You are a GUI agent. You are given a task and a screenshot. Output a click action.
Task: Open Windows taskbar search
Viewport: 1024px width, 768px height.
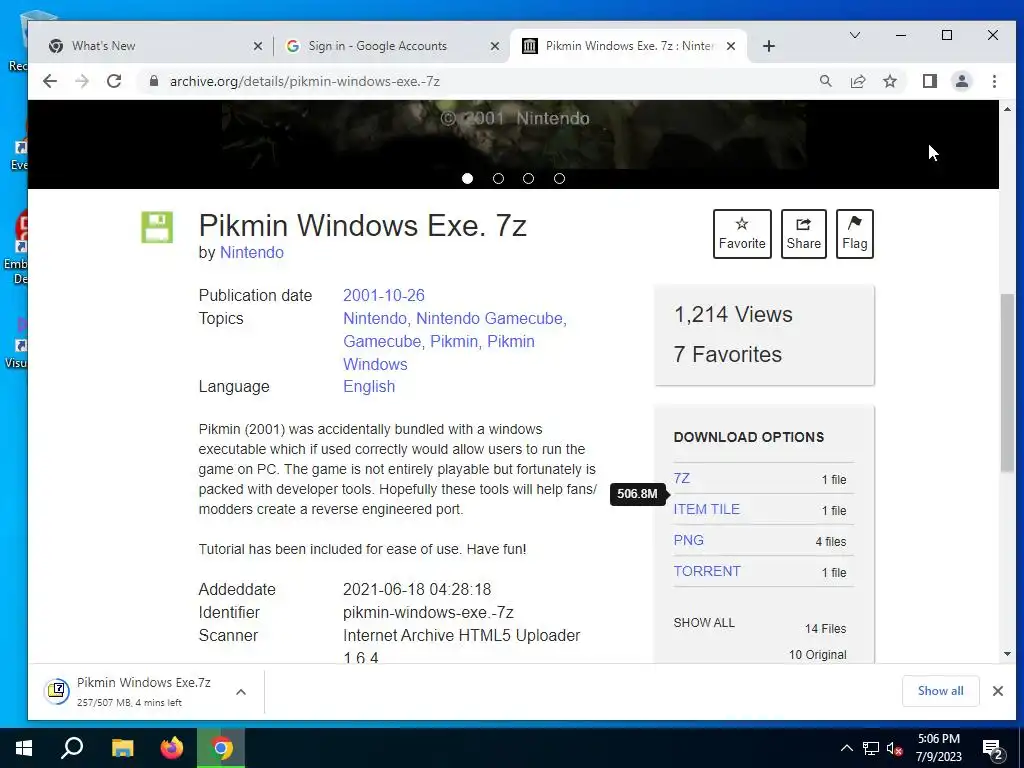coord(72,748)
